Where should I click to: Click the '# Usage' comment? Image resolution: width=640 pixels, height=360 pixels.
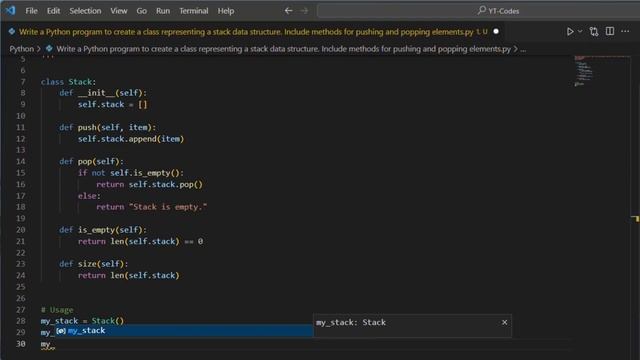point(57,310)
